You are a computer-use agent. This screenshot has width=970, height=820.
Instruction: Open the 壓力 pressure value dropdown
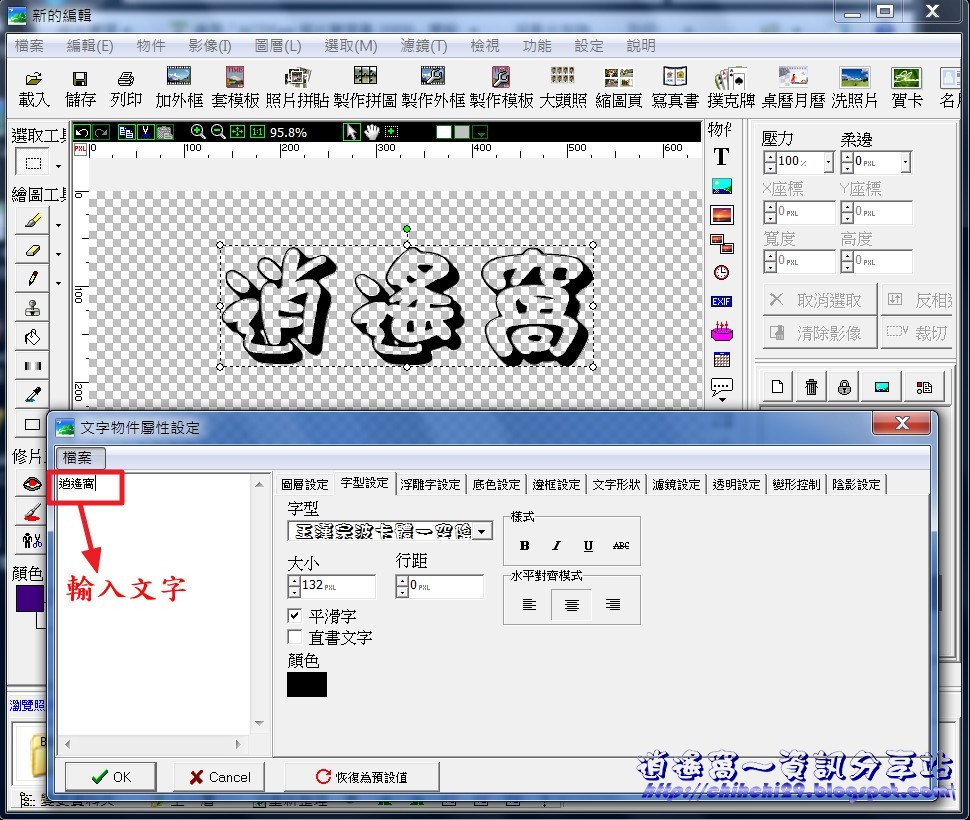(828, 163)
